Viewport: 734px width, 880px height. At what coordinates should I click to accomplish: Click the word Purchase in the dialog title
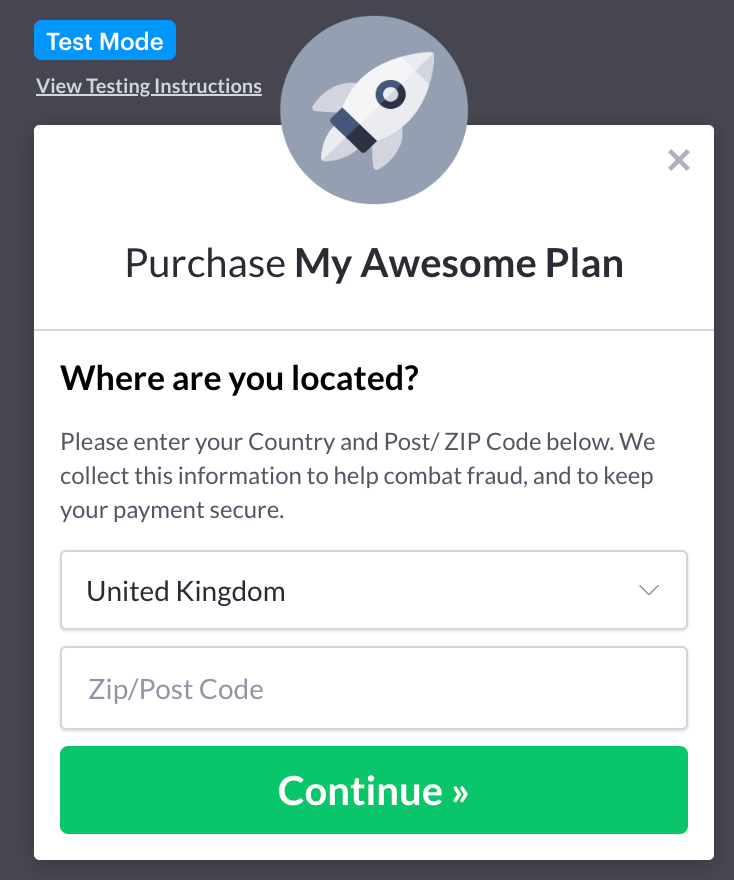click(205, 263)
